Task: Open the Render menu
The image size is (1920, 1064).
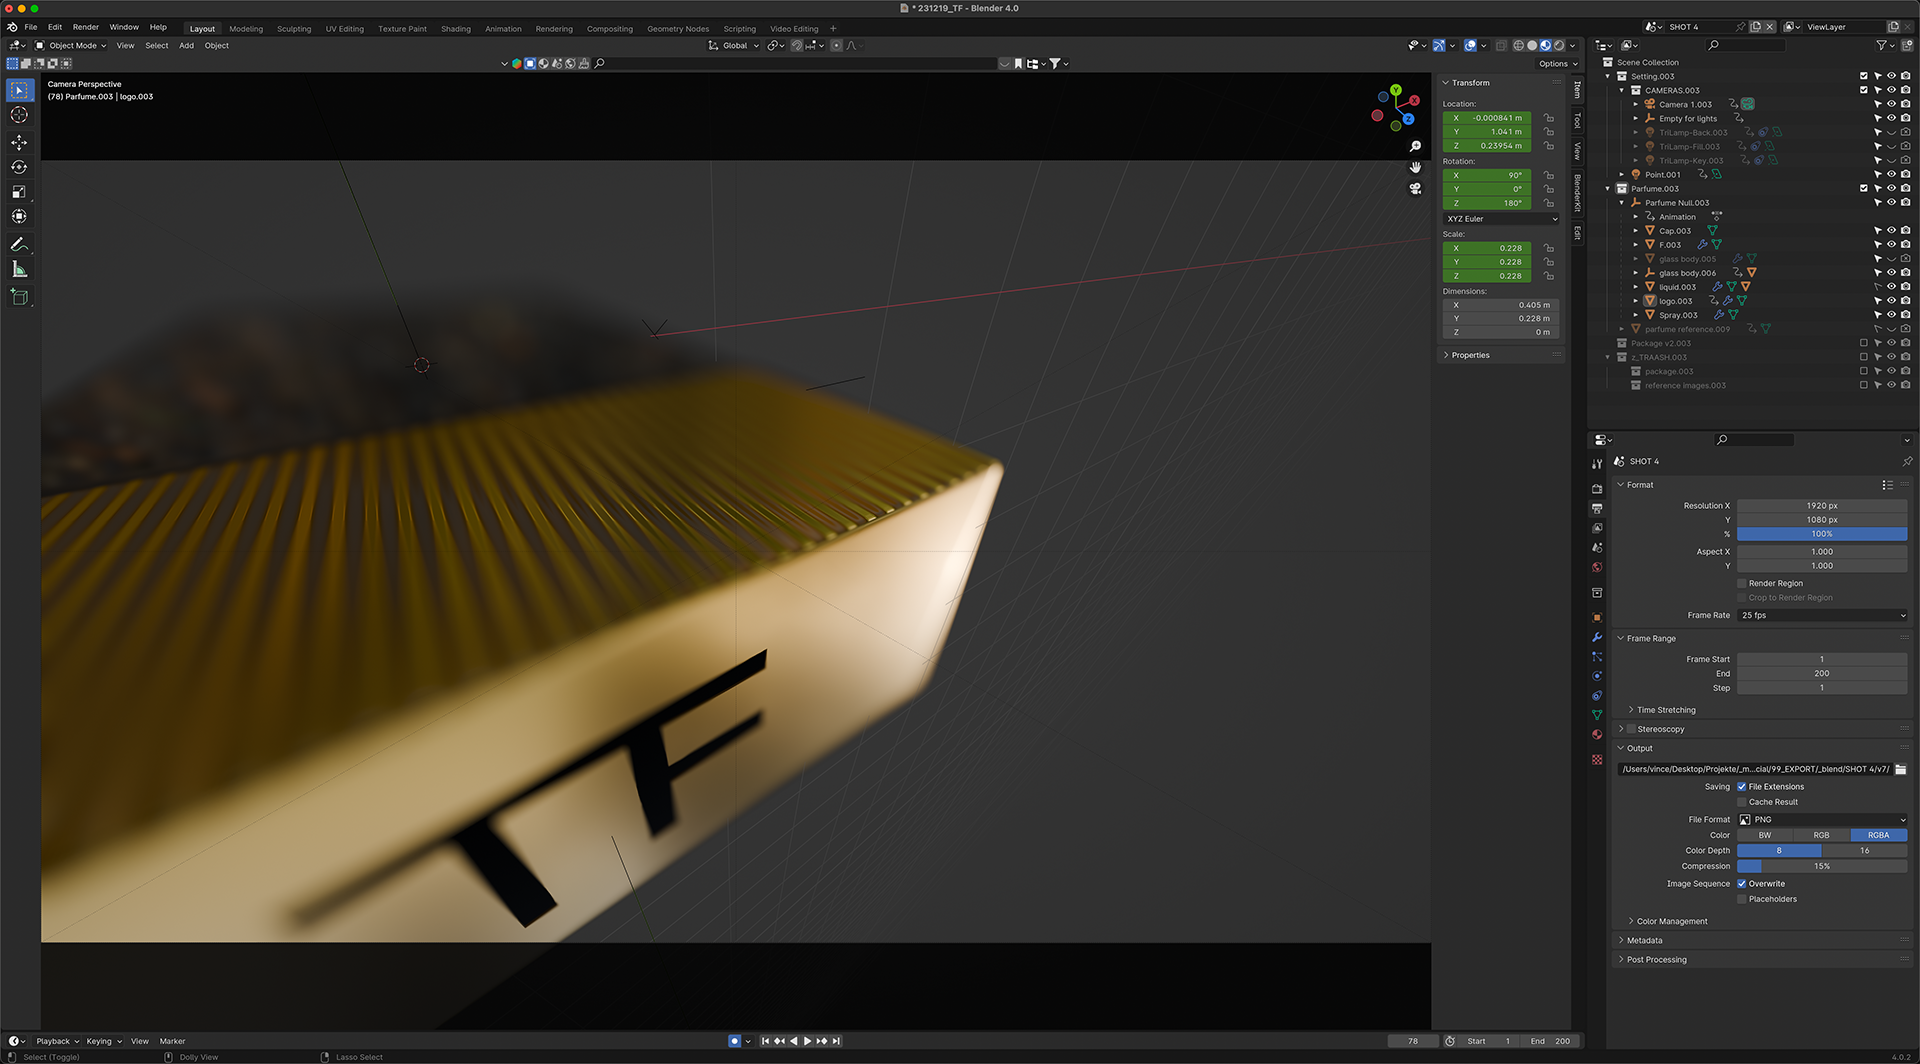Action: [x=86, y=27]
